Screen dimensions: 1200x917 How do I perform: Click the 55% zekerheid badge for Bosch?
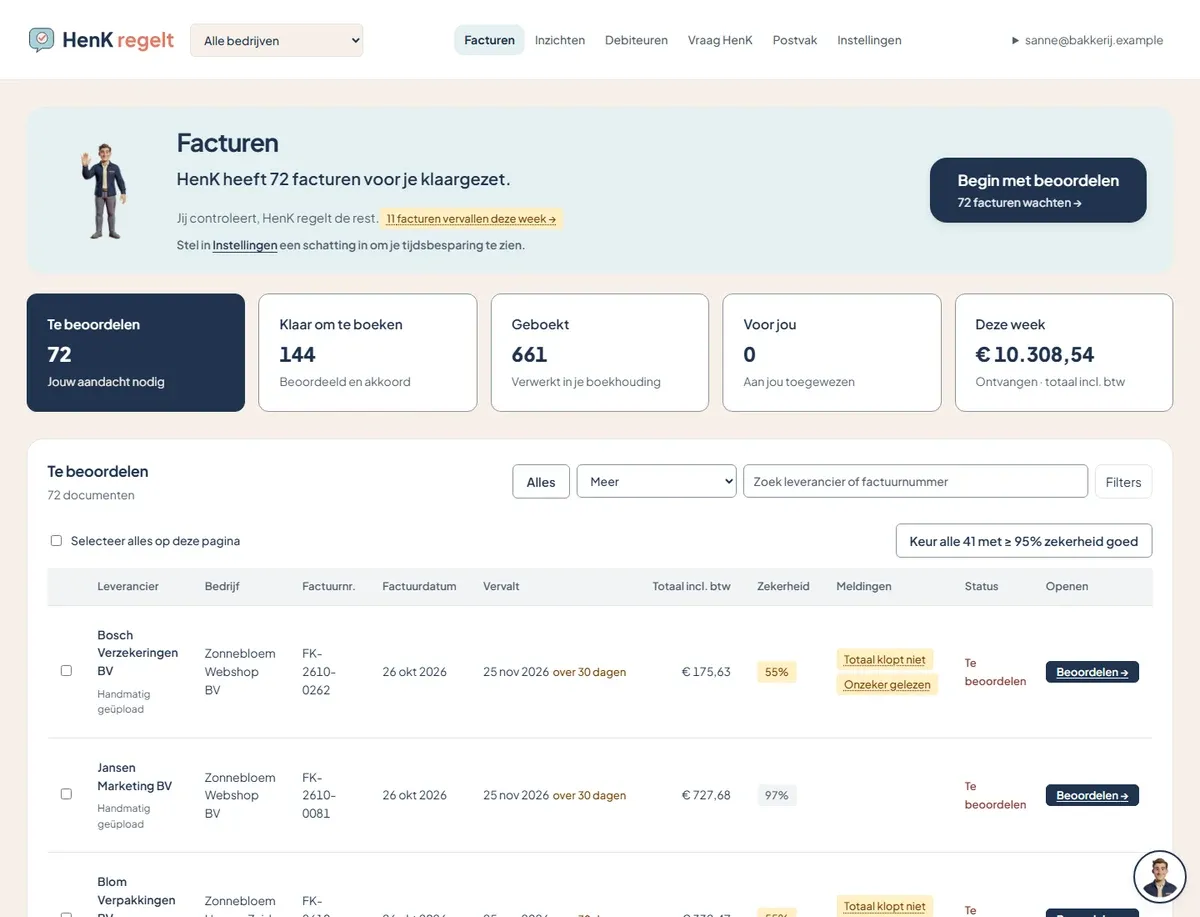pyautogui.click(x=777, y=672)
